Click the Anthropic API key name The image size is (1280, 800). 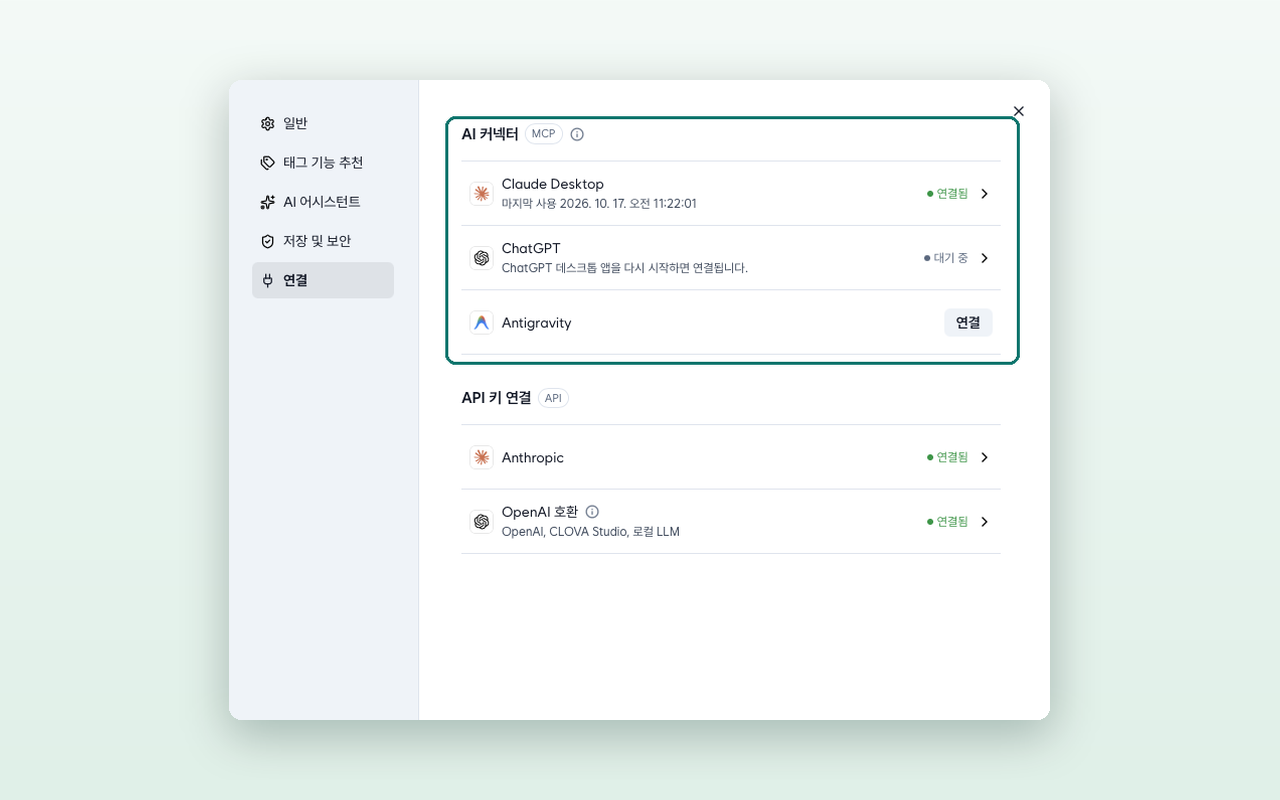click(x=533, y=458)
